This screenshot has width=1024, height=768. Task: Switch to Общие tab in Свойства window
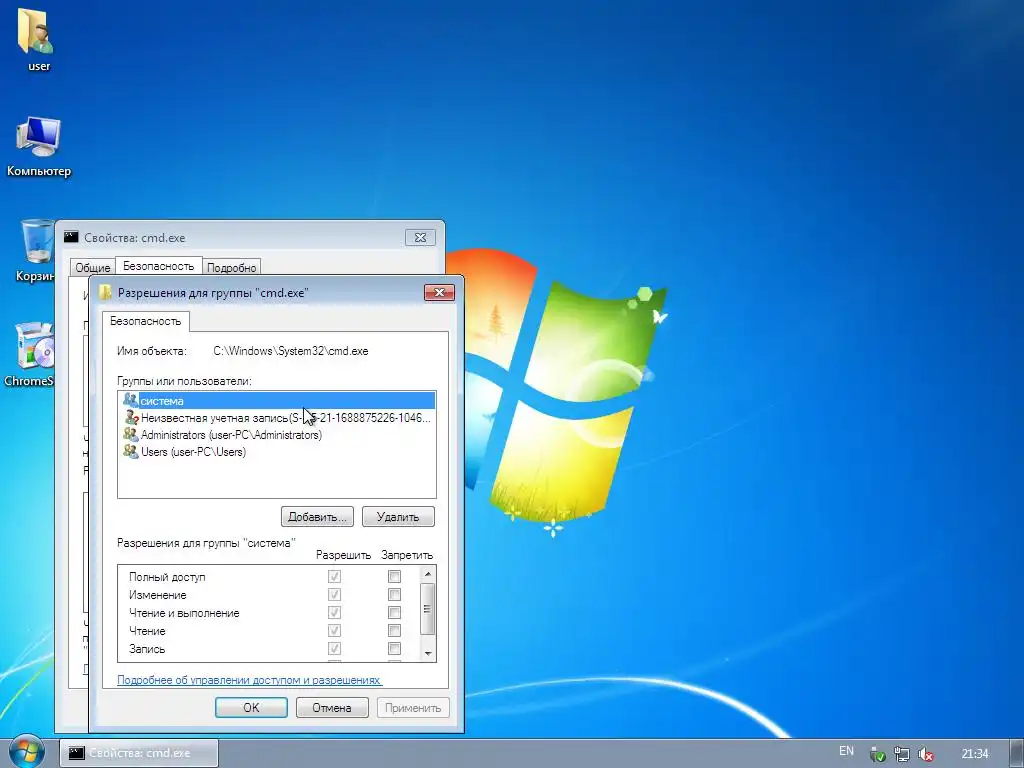coord(93,268)
